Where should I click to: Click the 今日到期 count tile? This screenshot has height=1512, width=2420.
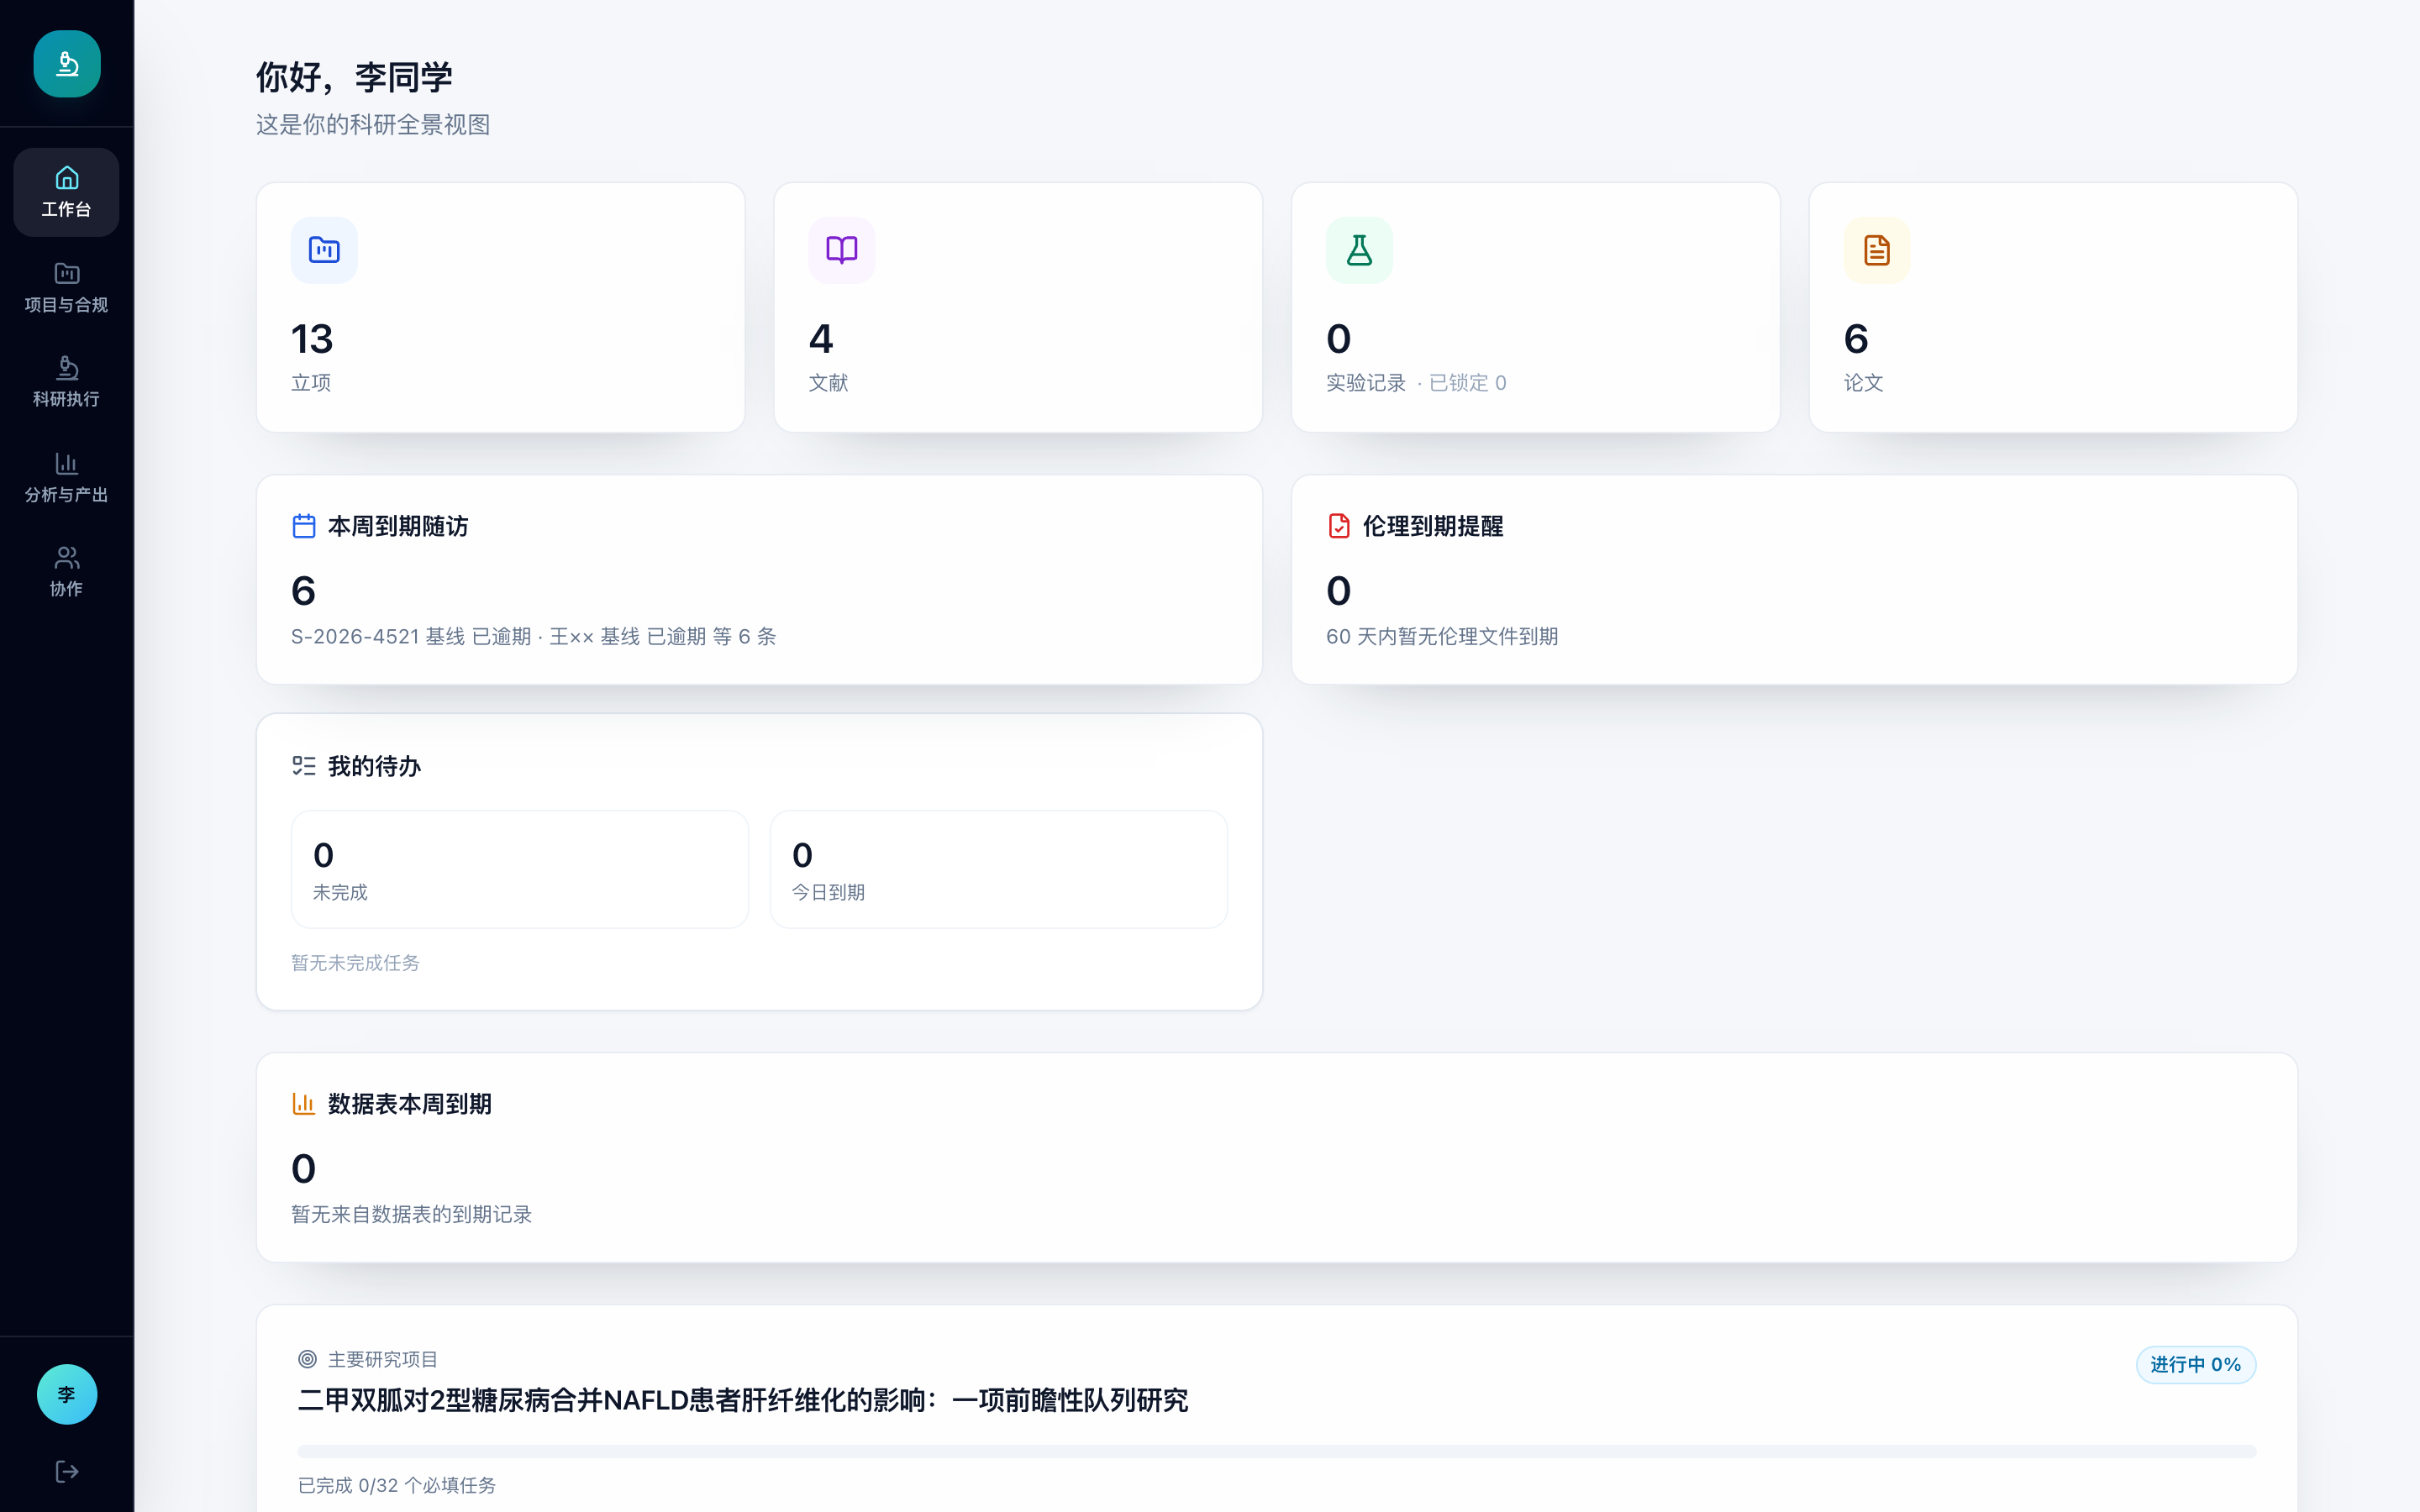tap(999, 869)
